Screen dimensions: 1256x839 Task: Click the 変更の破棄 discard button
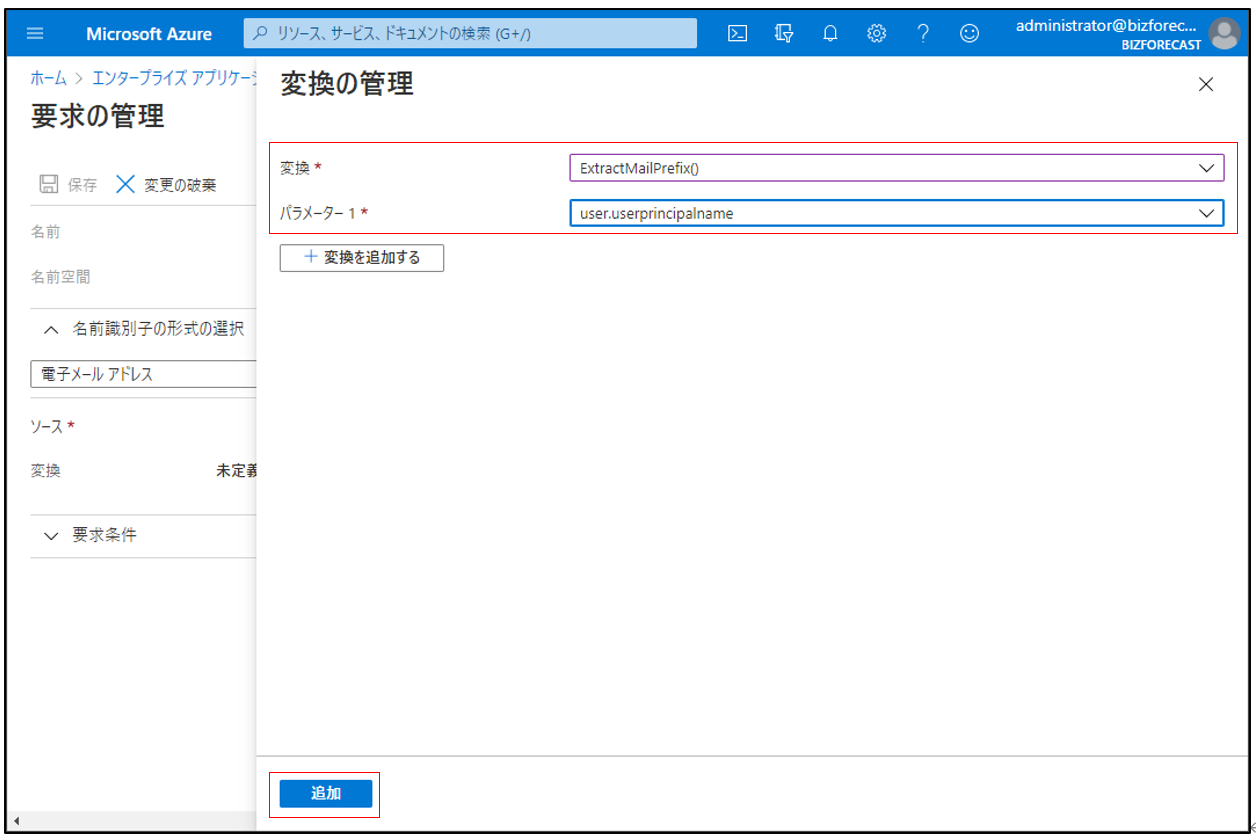167,185
